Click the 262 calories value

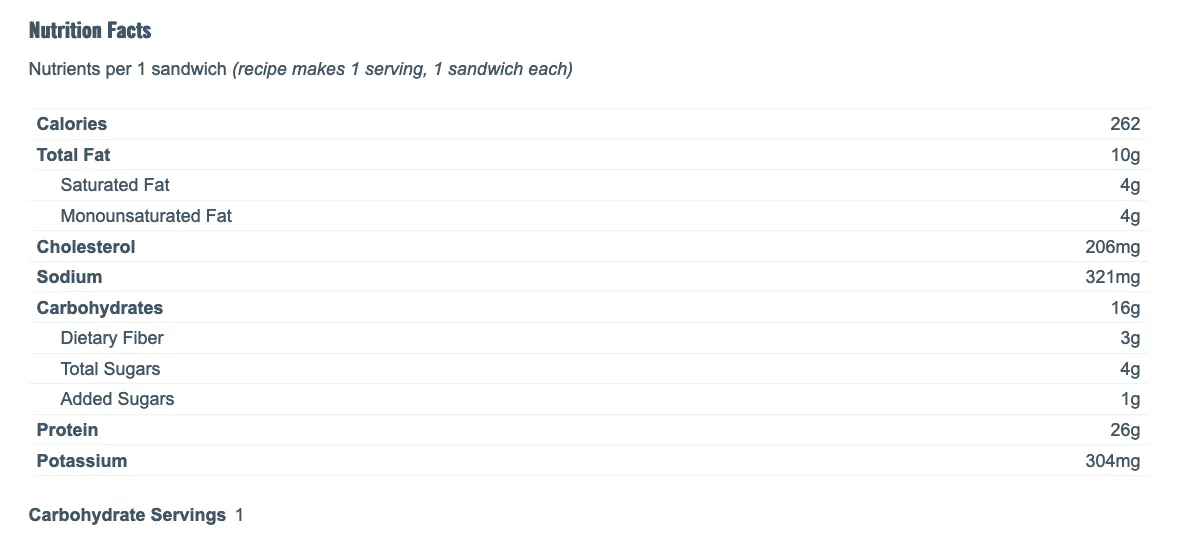1125,124
